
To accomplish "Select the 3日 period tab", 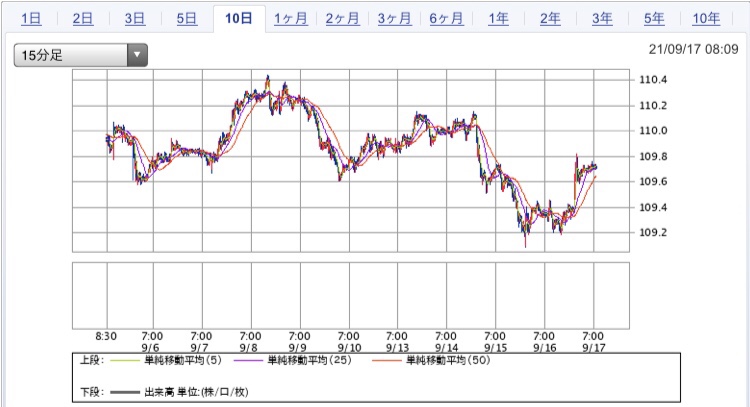I will coord(135,19).
